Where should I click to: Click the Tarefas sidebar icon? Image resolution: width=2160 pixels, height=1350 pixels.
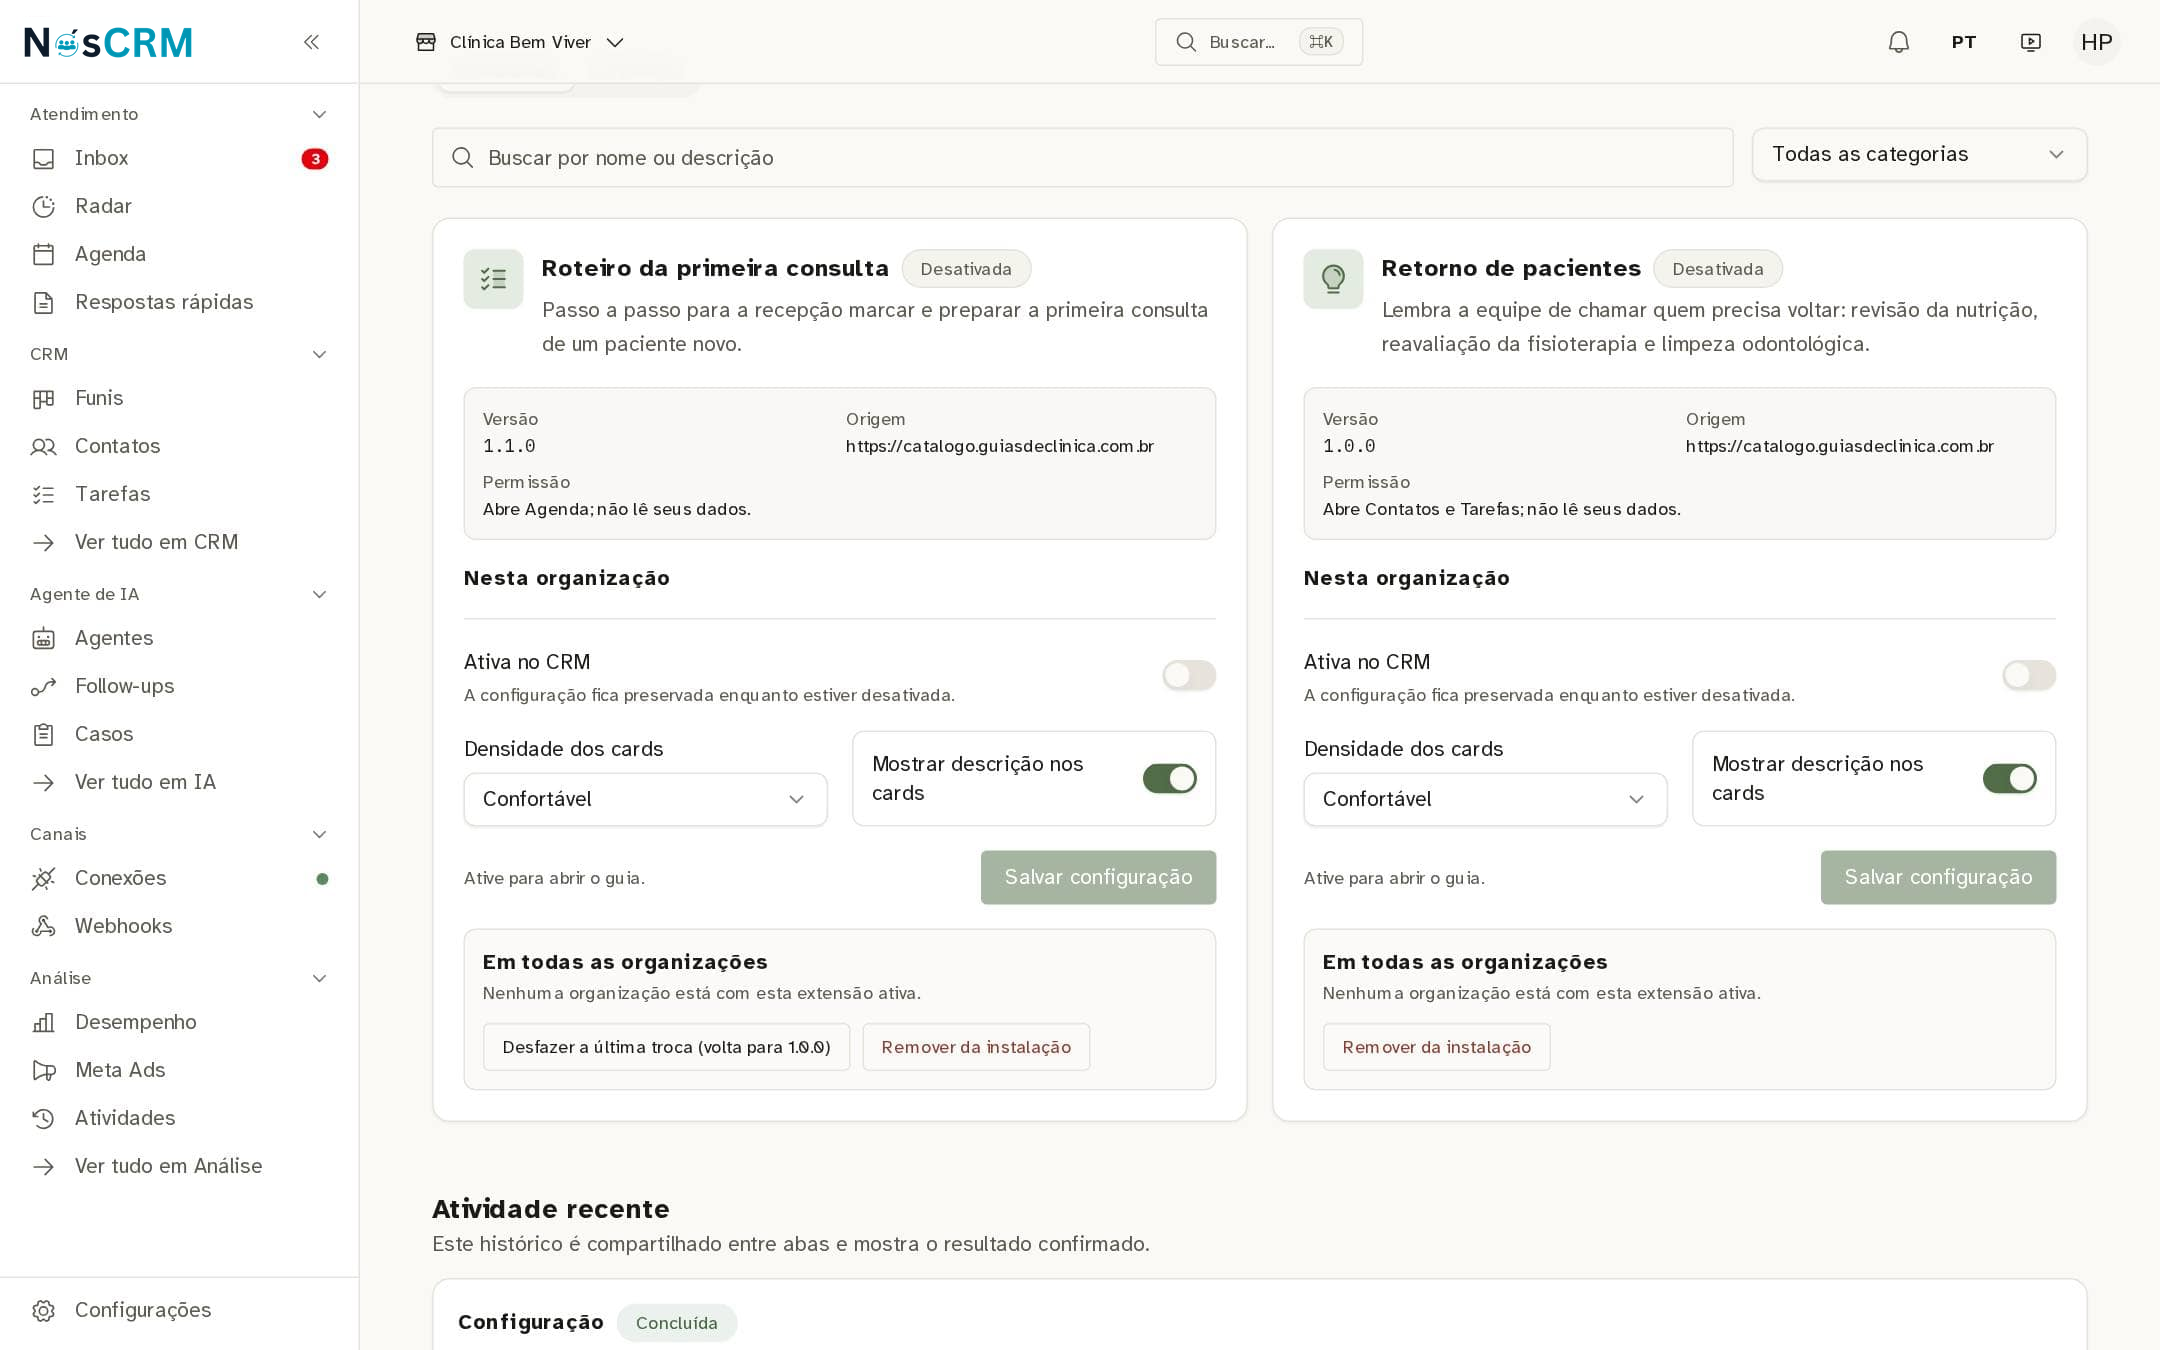(43, 495)
